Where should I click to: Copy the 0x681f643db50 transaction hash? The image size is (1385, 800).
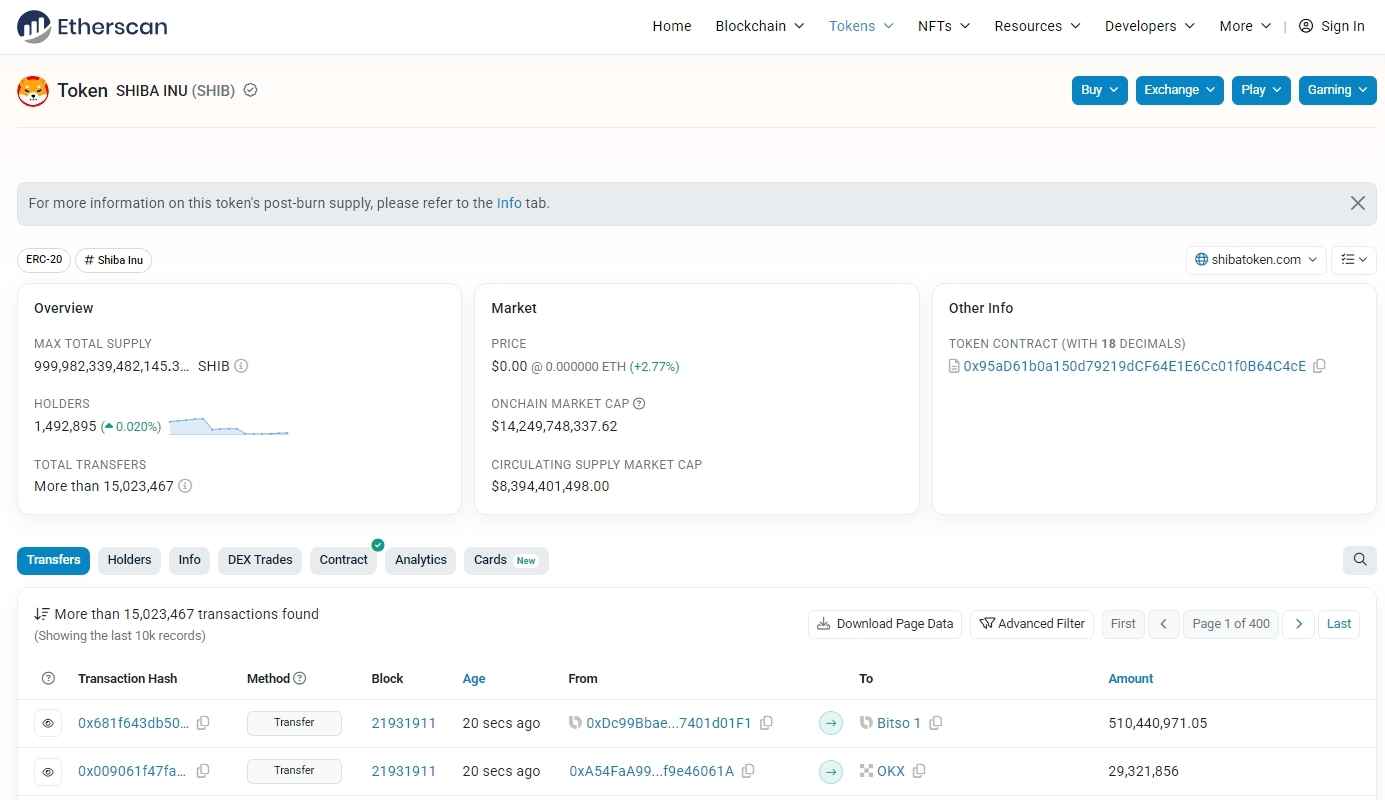click(x=203, y=723)
